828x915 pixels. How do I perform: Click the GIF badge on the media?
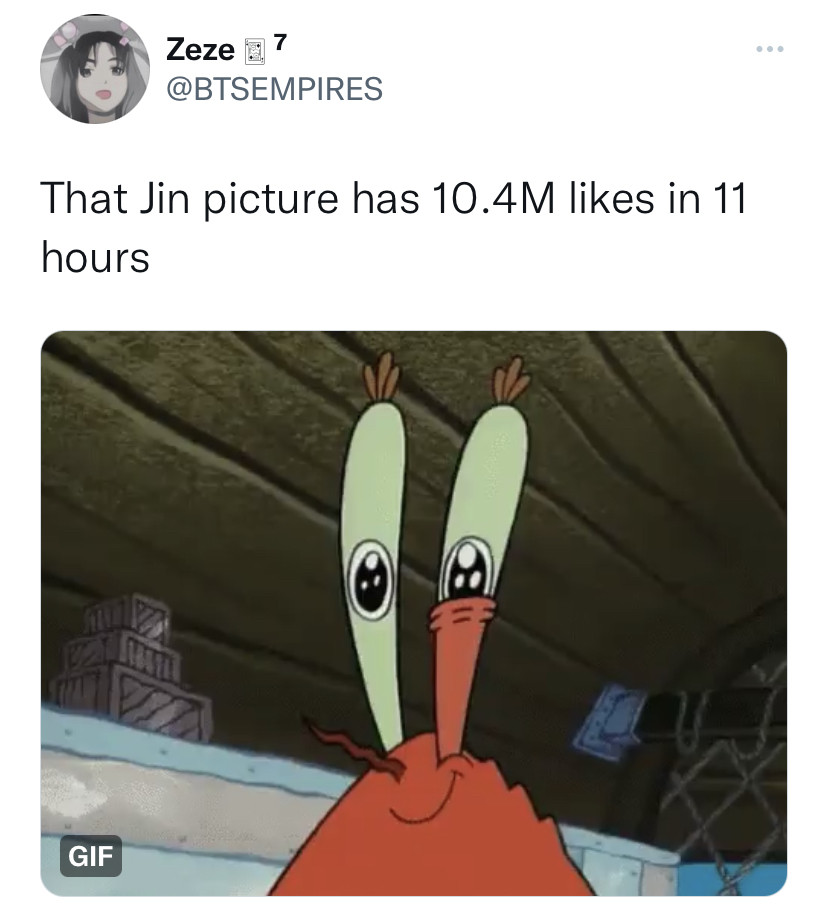click(90, 856)
